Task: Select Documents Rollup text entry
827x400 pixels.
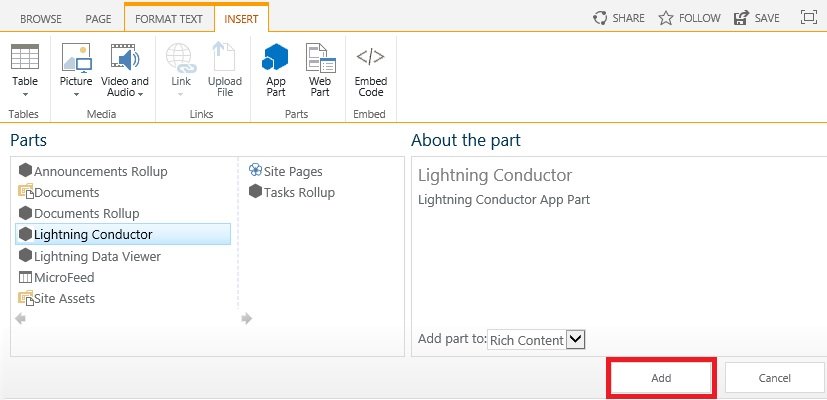Action: [86, 214]
